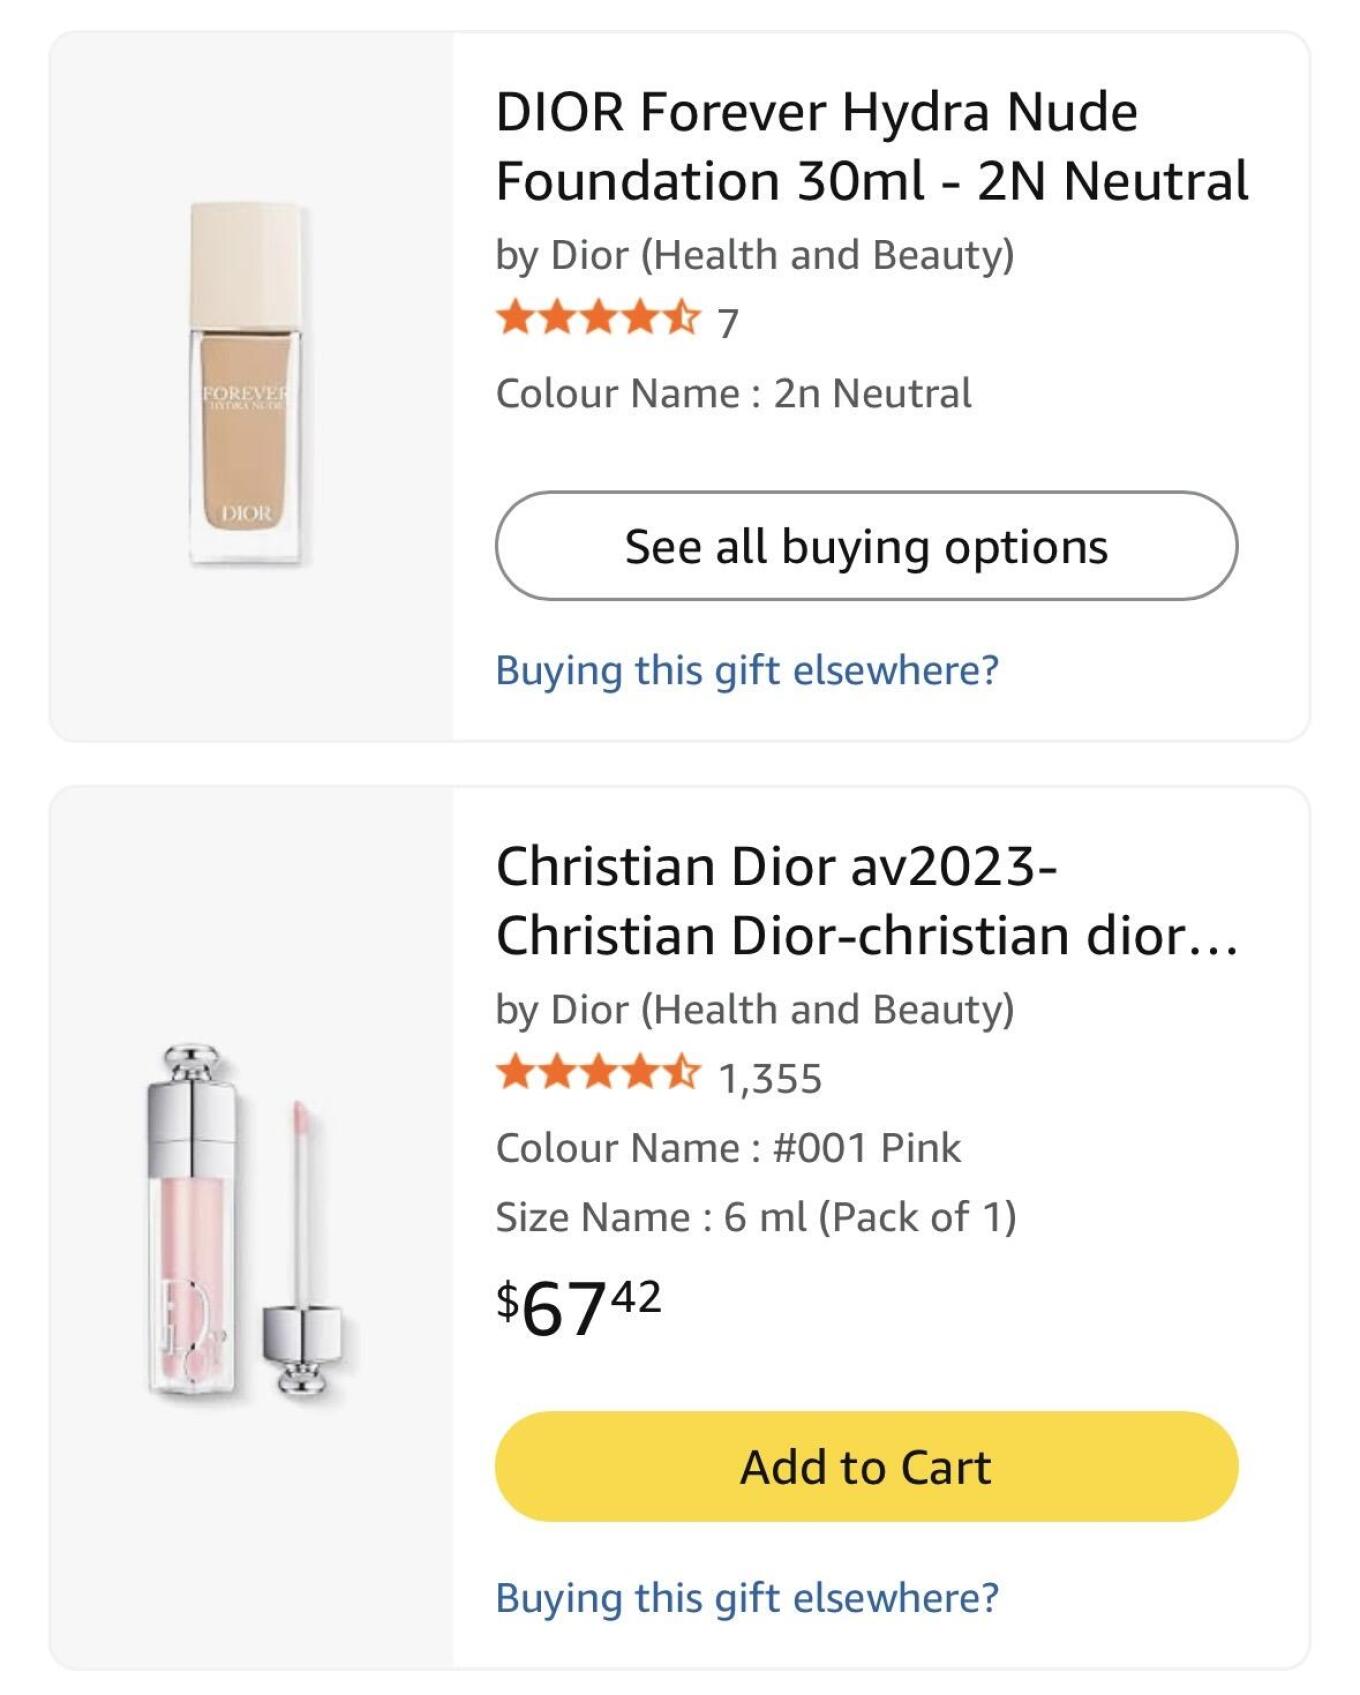Add the Dior lip gloss to cart
The height and width of the screenshot is (1695, 1360).
[866, 1467]
